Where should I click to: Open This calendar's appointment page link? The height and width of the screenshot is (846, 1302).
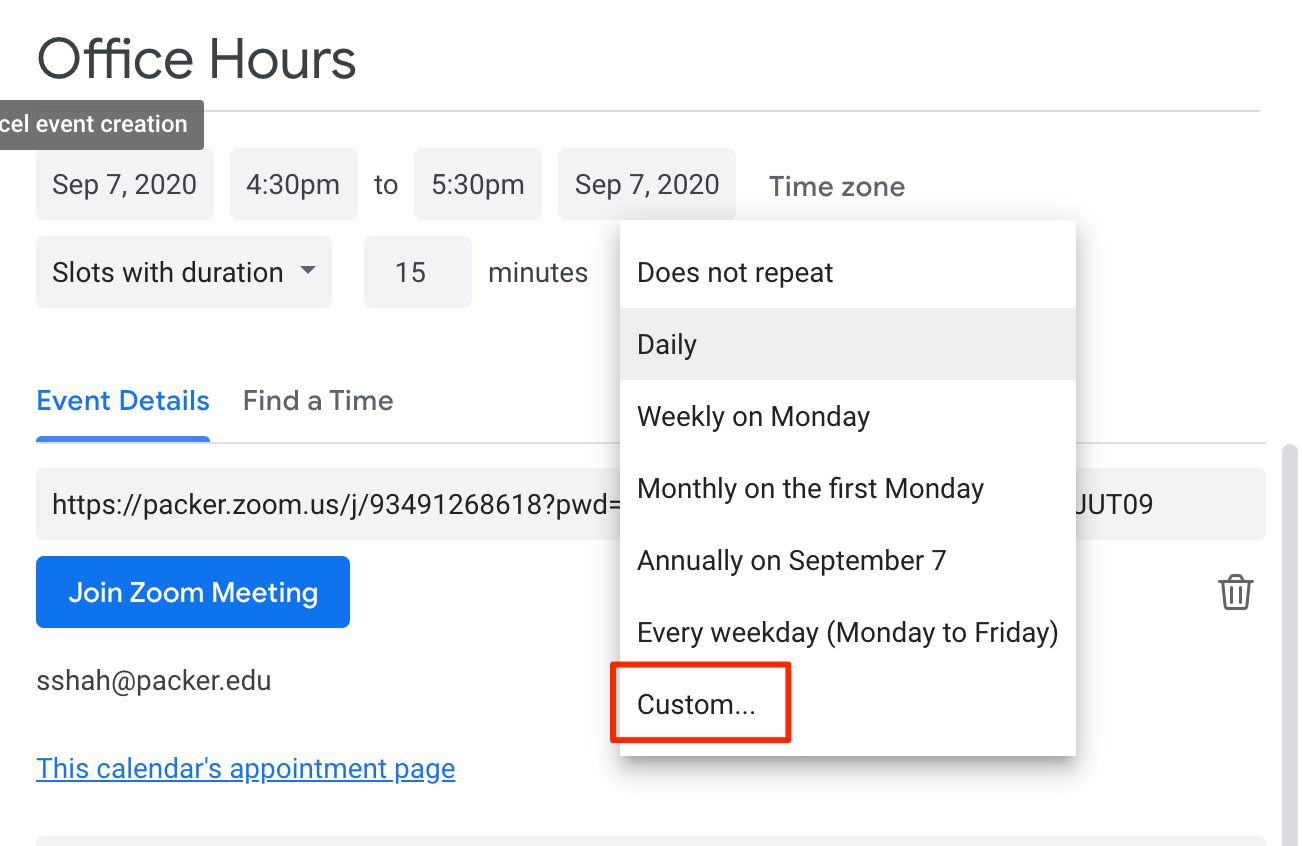(246, 769)
